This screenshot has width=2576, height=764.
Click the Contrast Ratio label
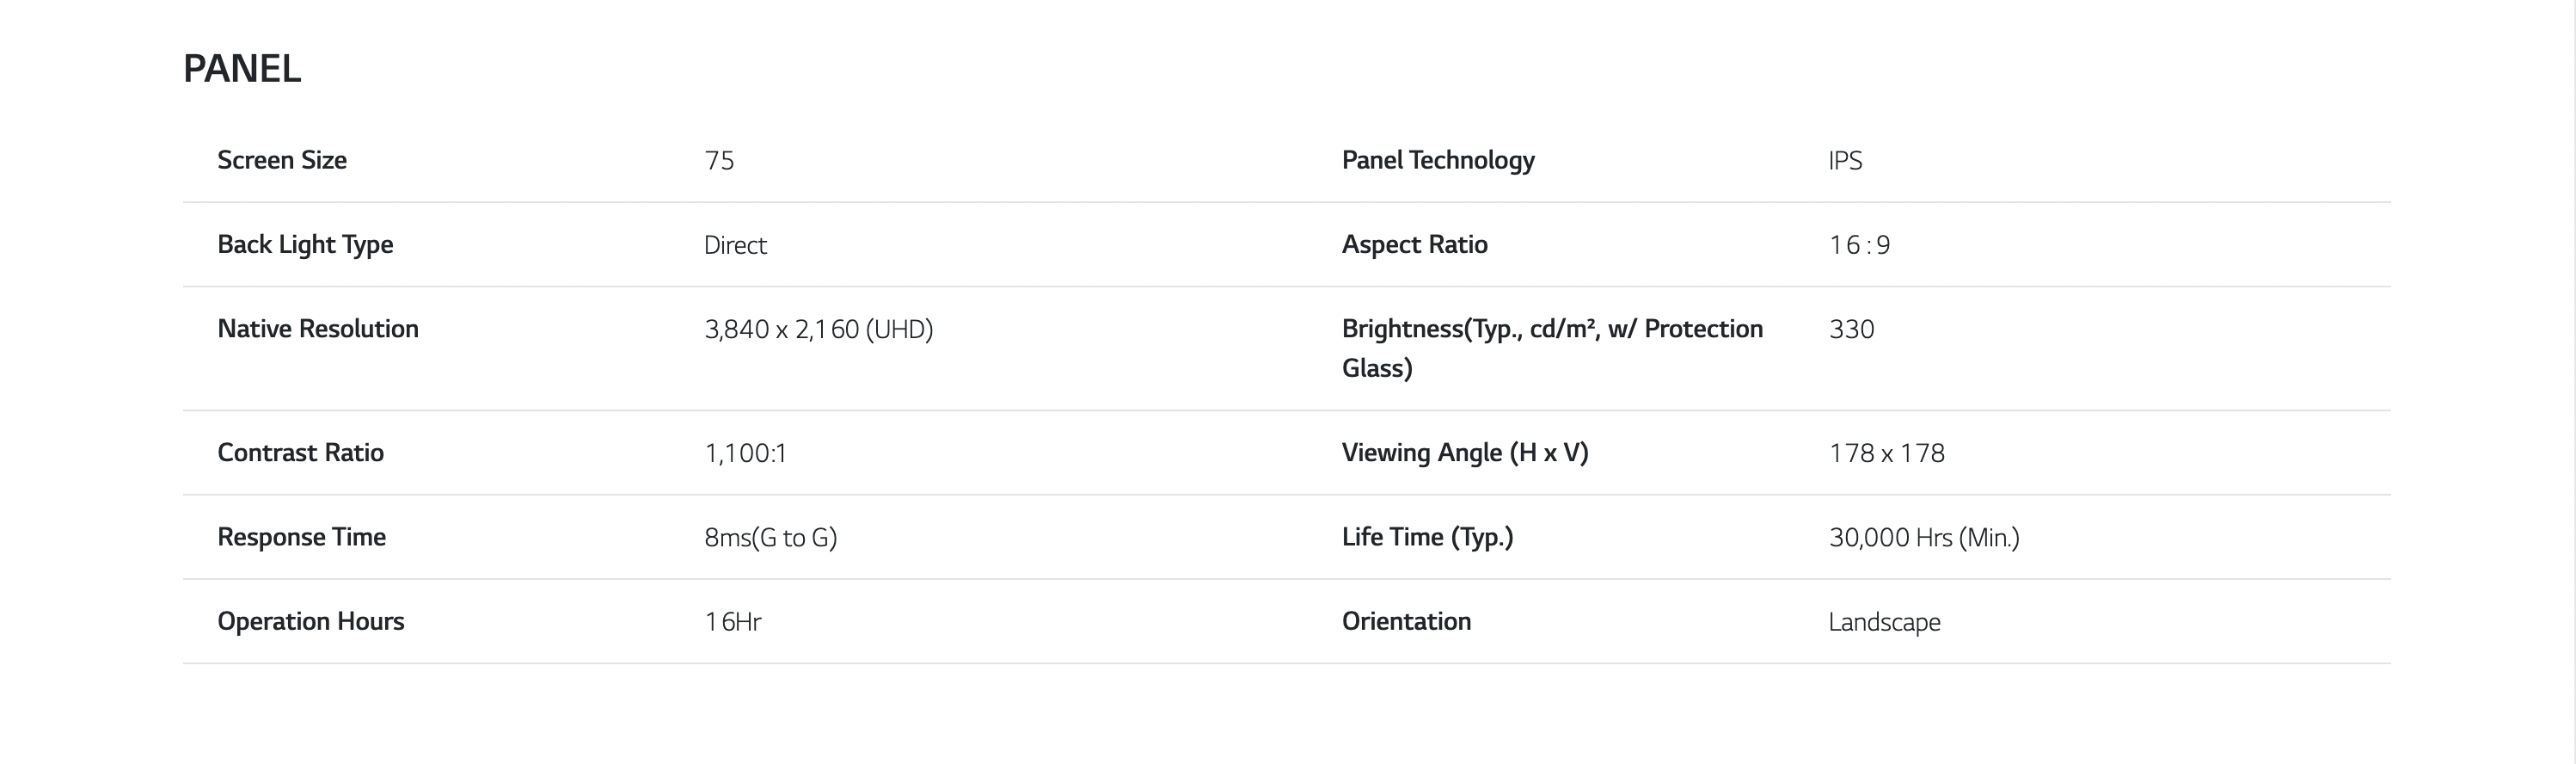[x=300, y=453]
